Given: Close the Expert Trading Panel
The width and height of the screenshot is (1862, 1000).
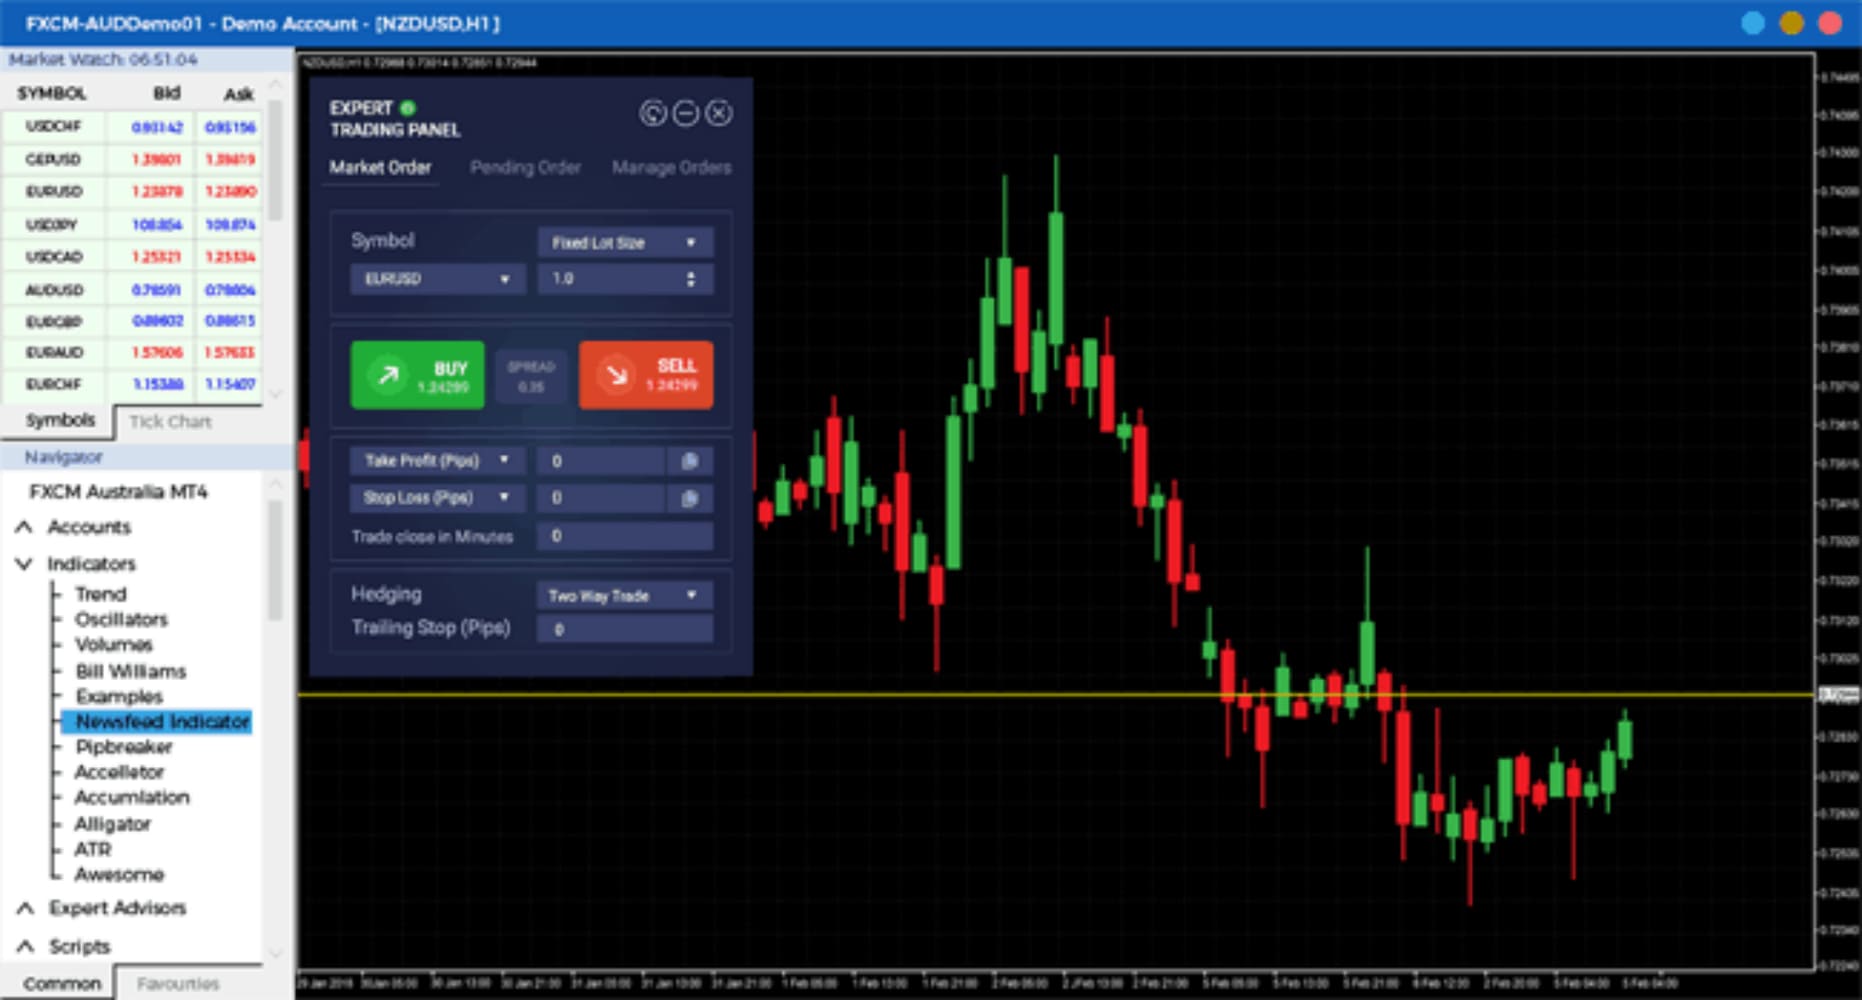Looking at the screenshot, I should point(719,114).
